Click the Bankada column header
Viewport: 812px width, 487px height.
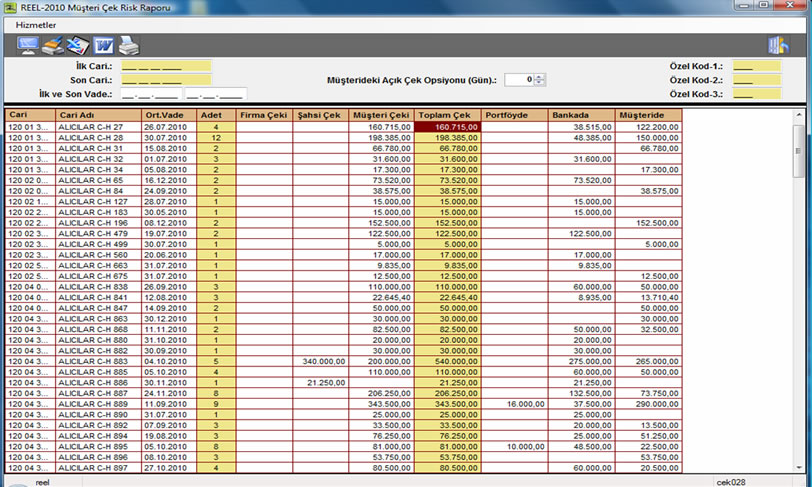581,115
